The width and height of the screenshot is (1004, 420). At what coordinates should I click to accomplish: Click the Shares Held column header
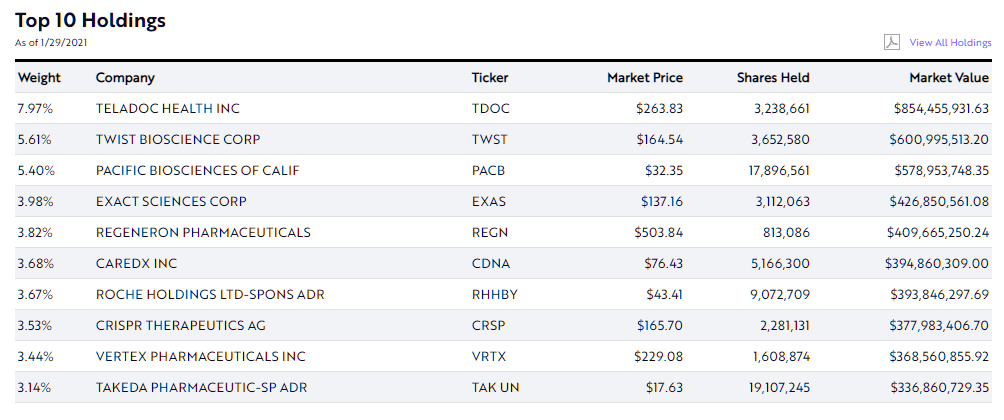(773, 78)
